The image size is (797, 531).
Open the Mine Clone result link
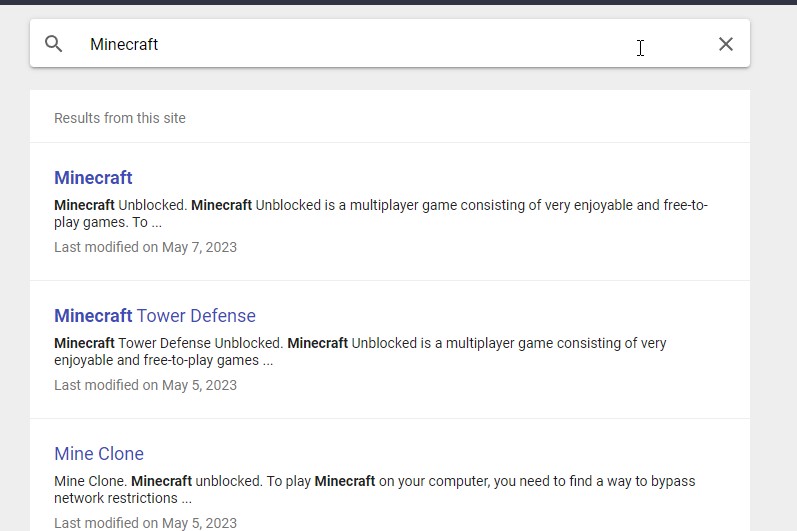coord(99,454)
